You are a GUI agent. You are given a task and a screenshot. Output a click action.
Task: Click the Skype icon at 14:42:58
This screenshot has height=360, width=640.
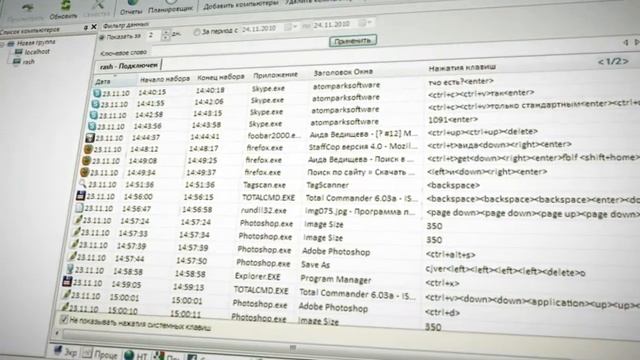click(x=93, y=115)
